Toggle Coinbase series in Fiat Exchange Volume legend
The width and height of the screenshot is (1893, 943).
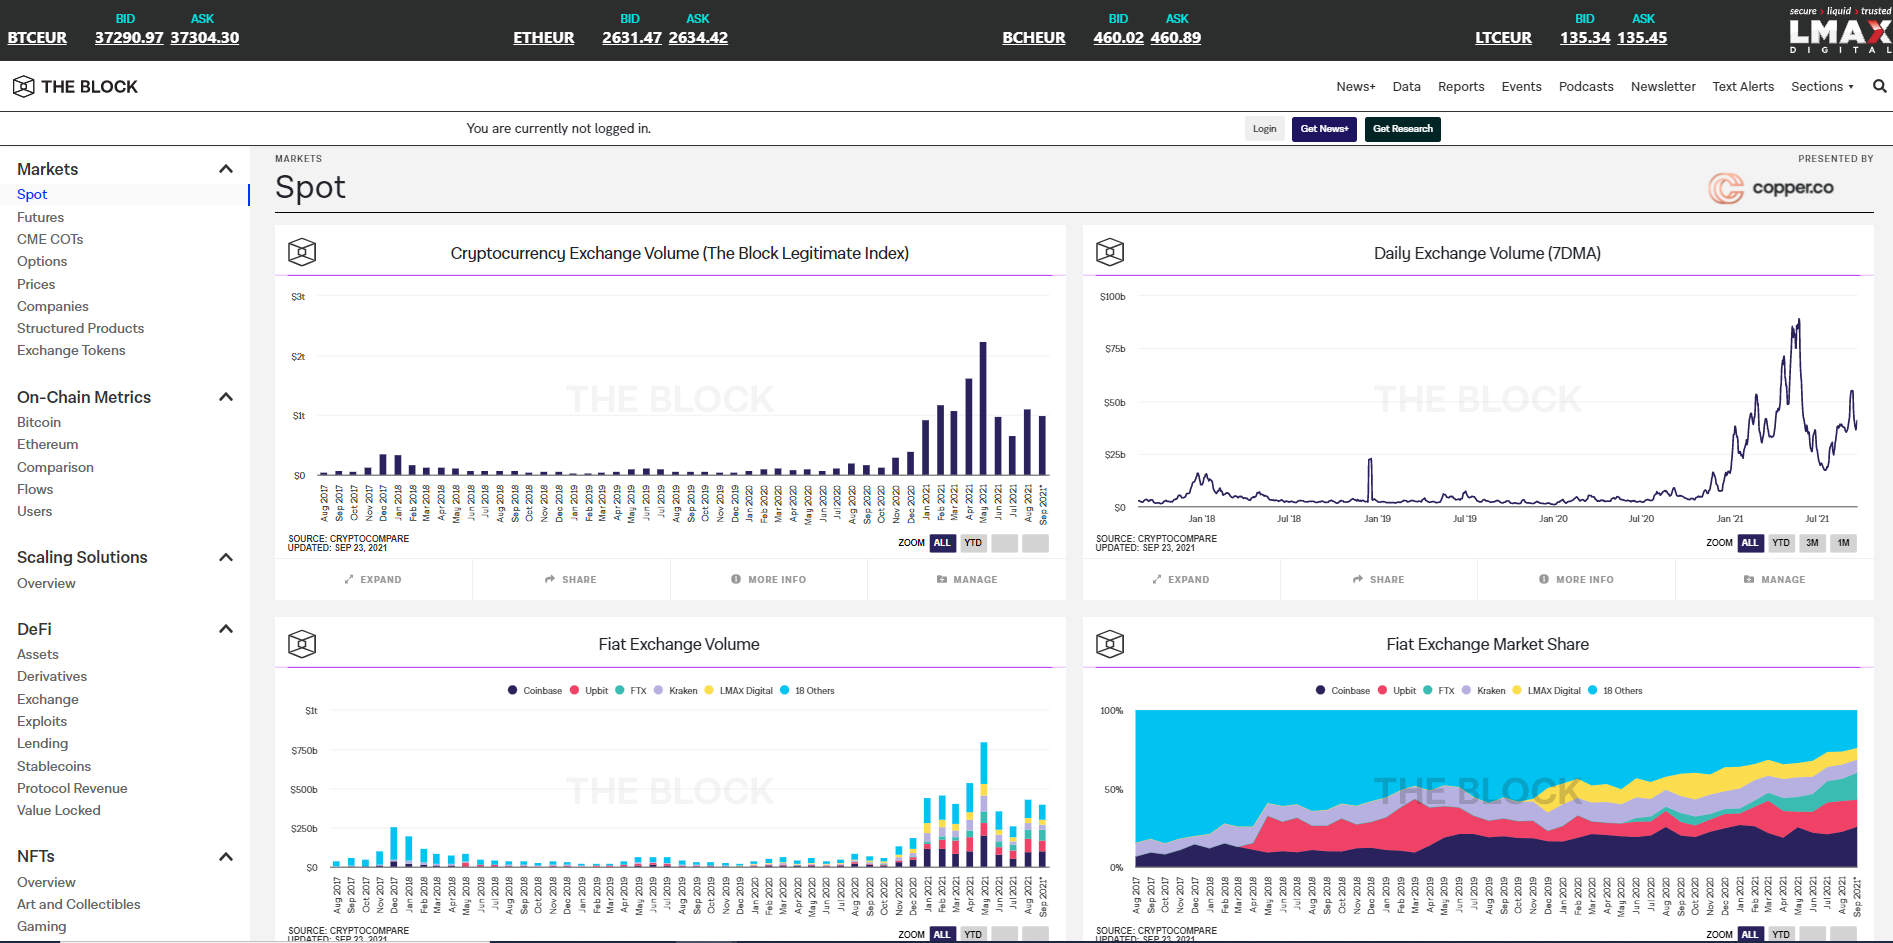click(x=535, y=691)
